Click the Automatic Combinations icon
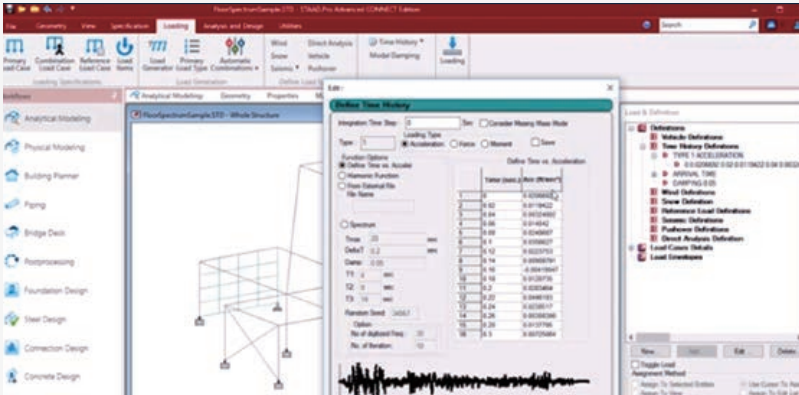The height and width of the screenshot is (395, 799). click(x=234, y=46)
